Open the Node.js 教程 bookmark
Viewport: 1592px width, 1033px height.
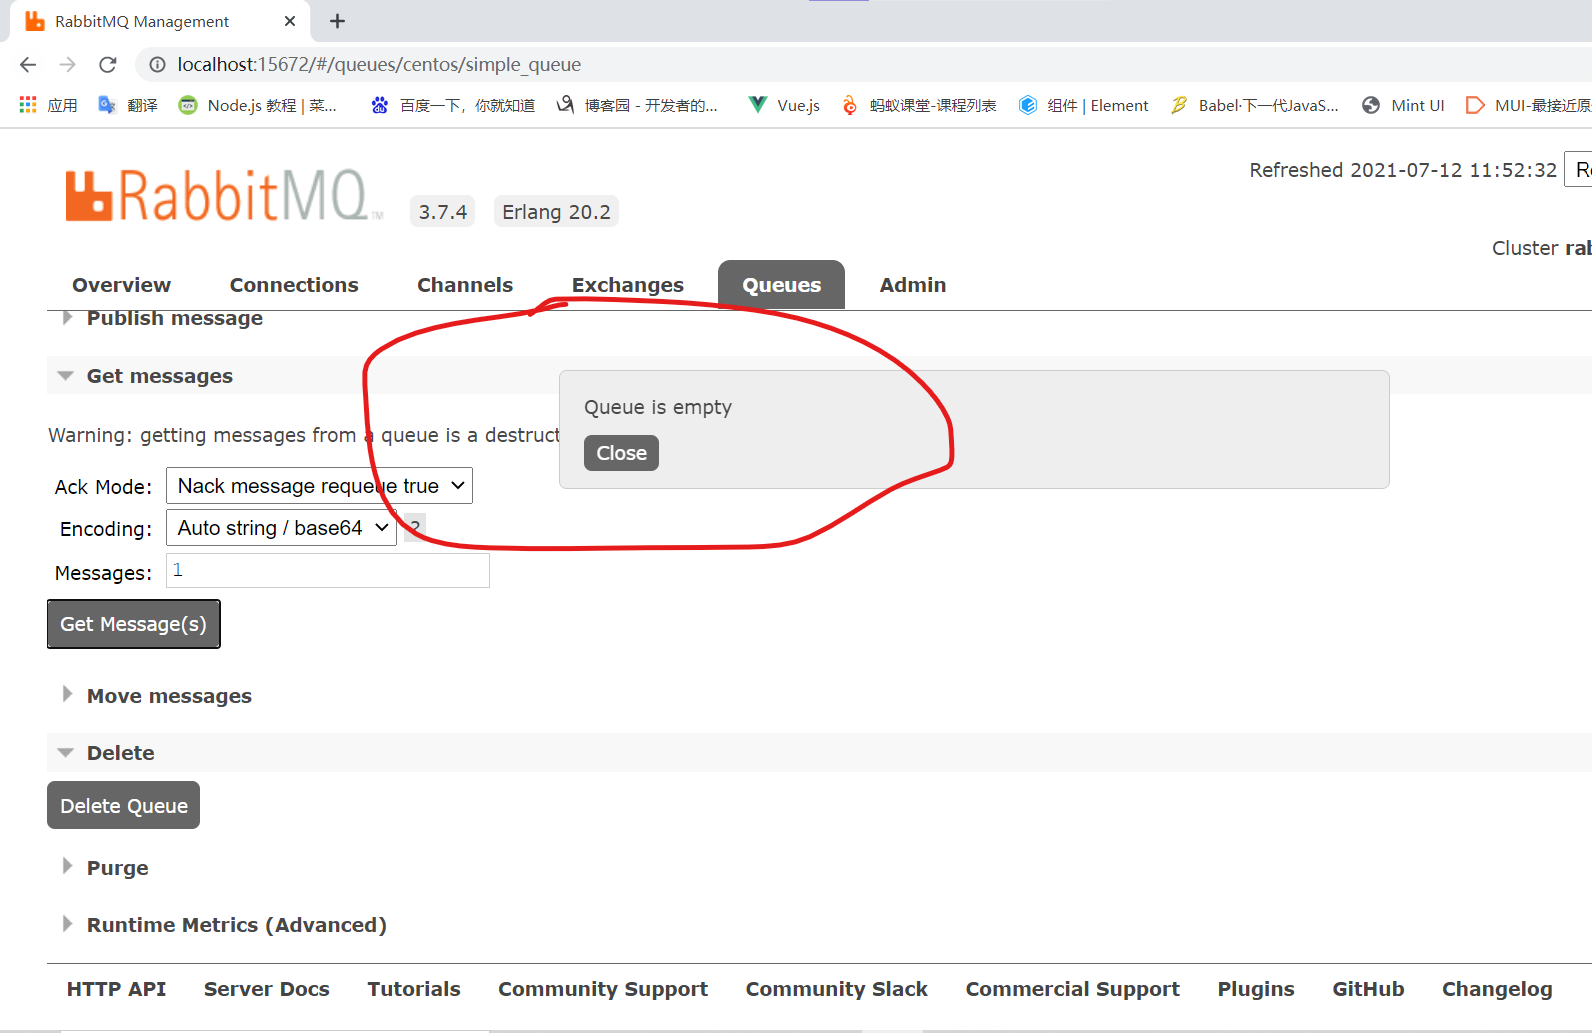click(x=258, y=105)
